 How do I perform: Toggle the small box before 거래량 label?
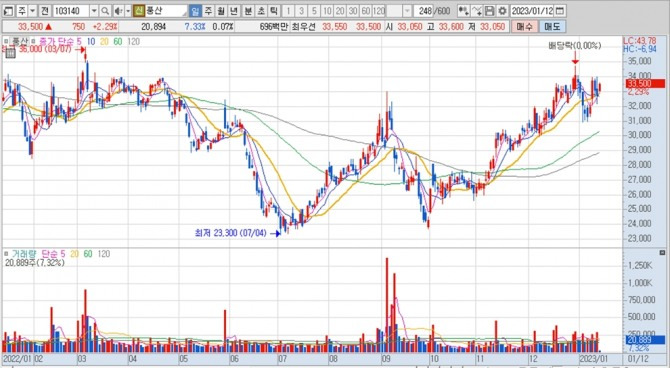6,254
